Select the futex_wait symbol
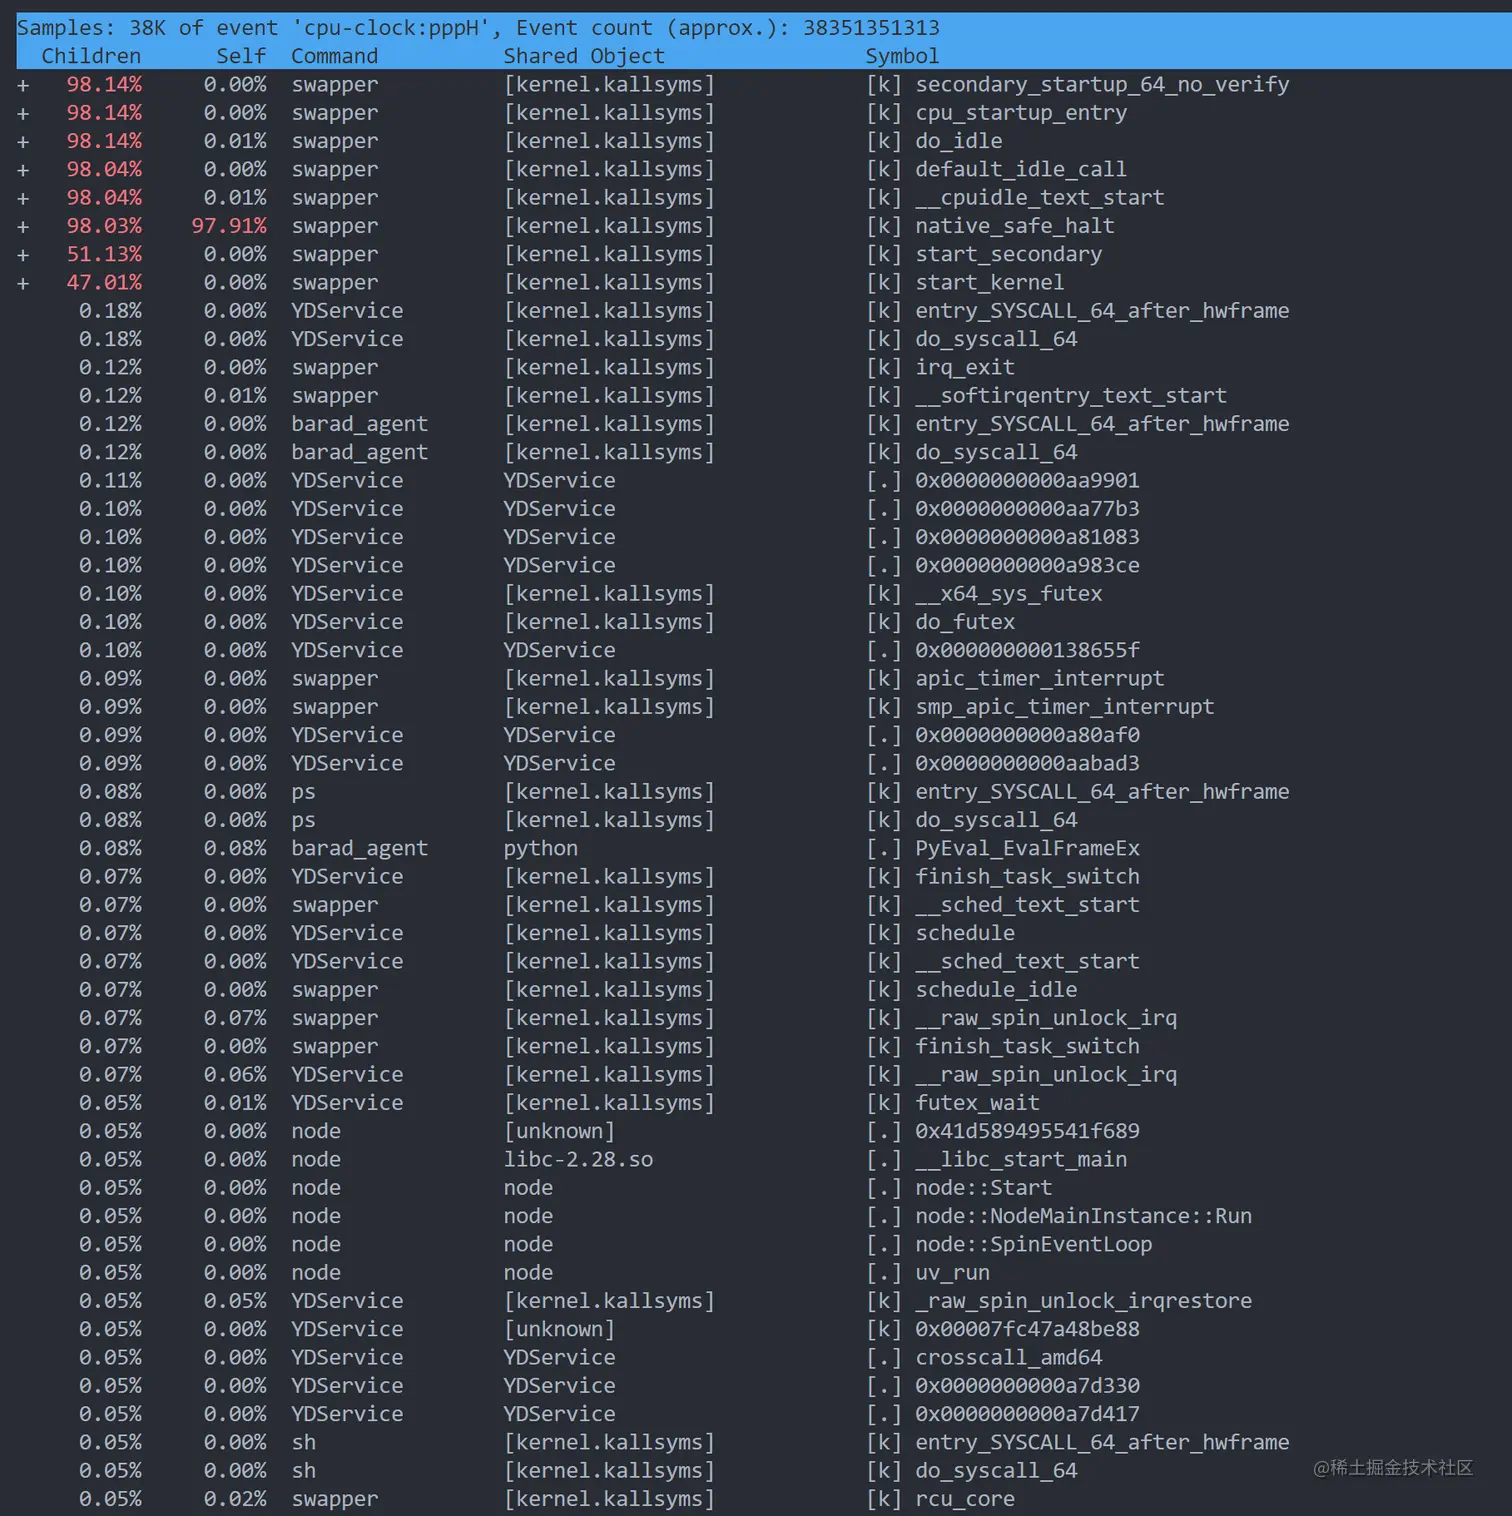Image resolution: width=1512 pixels, height=1516 pixels. [977, 1103]
